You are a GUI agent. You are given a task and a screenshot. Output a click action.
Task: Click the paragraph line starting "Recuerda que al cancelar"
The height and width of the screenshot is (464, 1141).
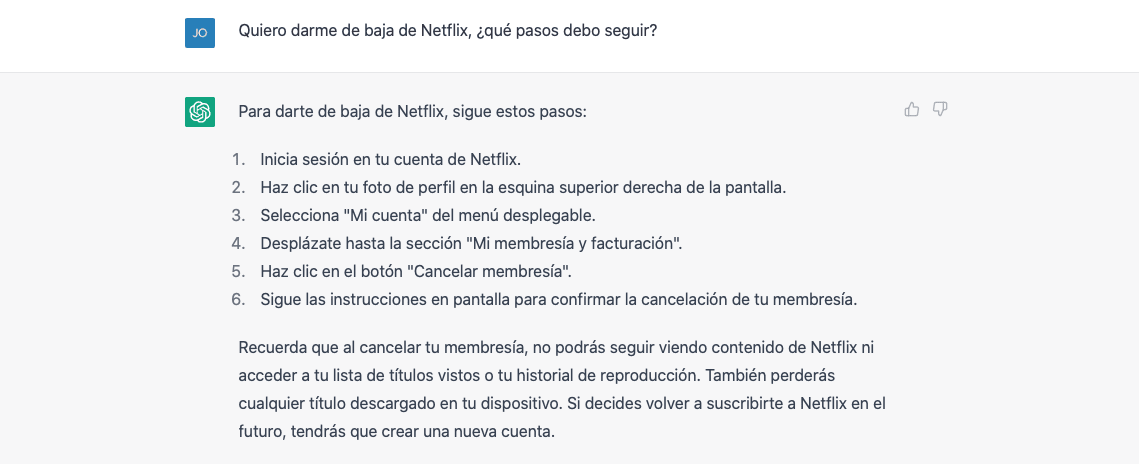pyautogui.click(x=557, y=348)
